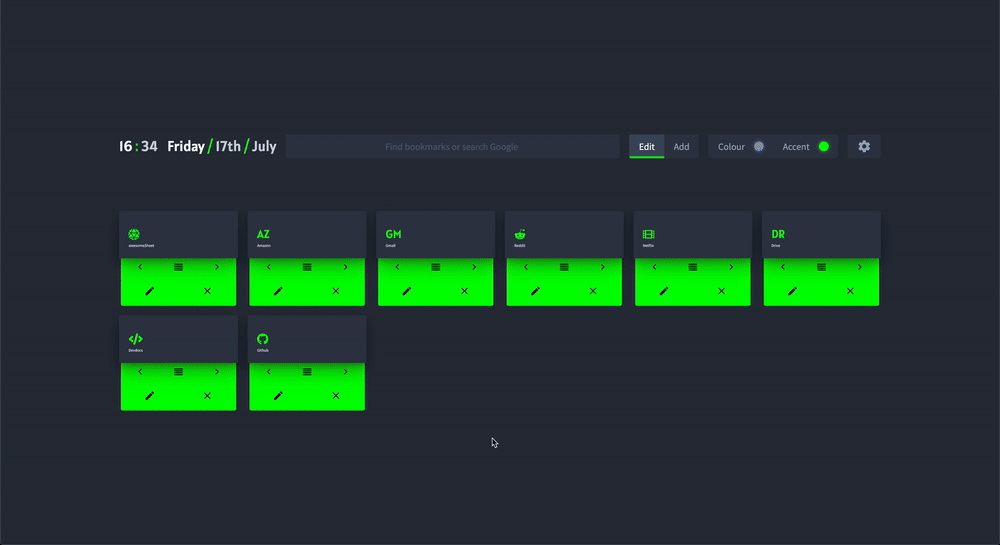Remove the Reddit bookmark with X icon
This screenshot has height=545, width=1000.
coord(593,291)
